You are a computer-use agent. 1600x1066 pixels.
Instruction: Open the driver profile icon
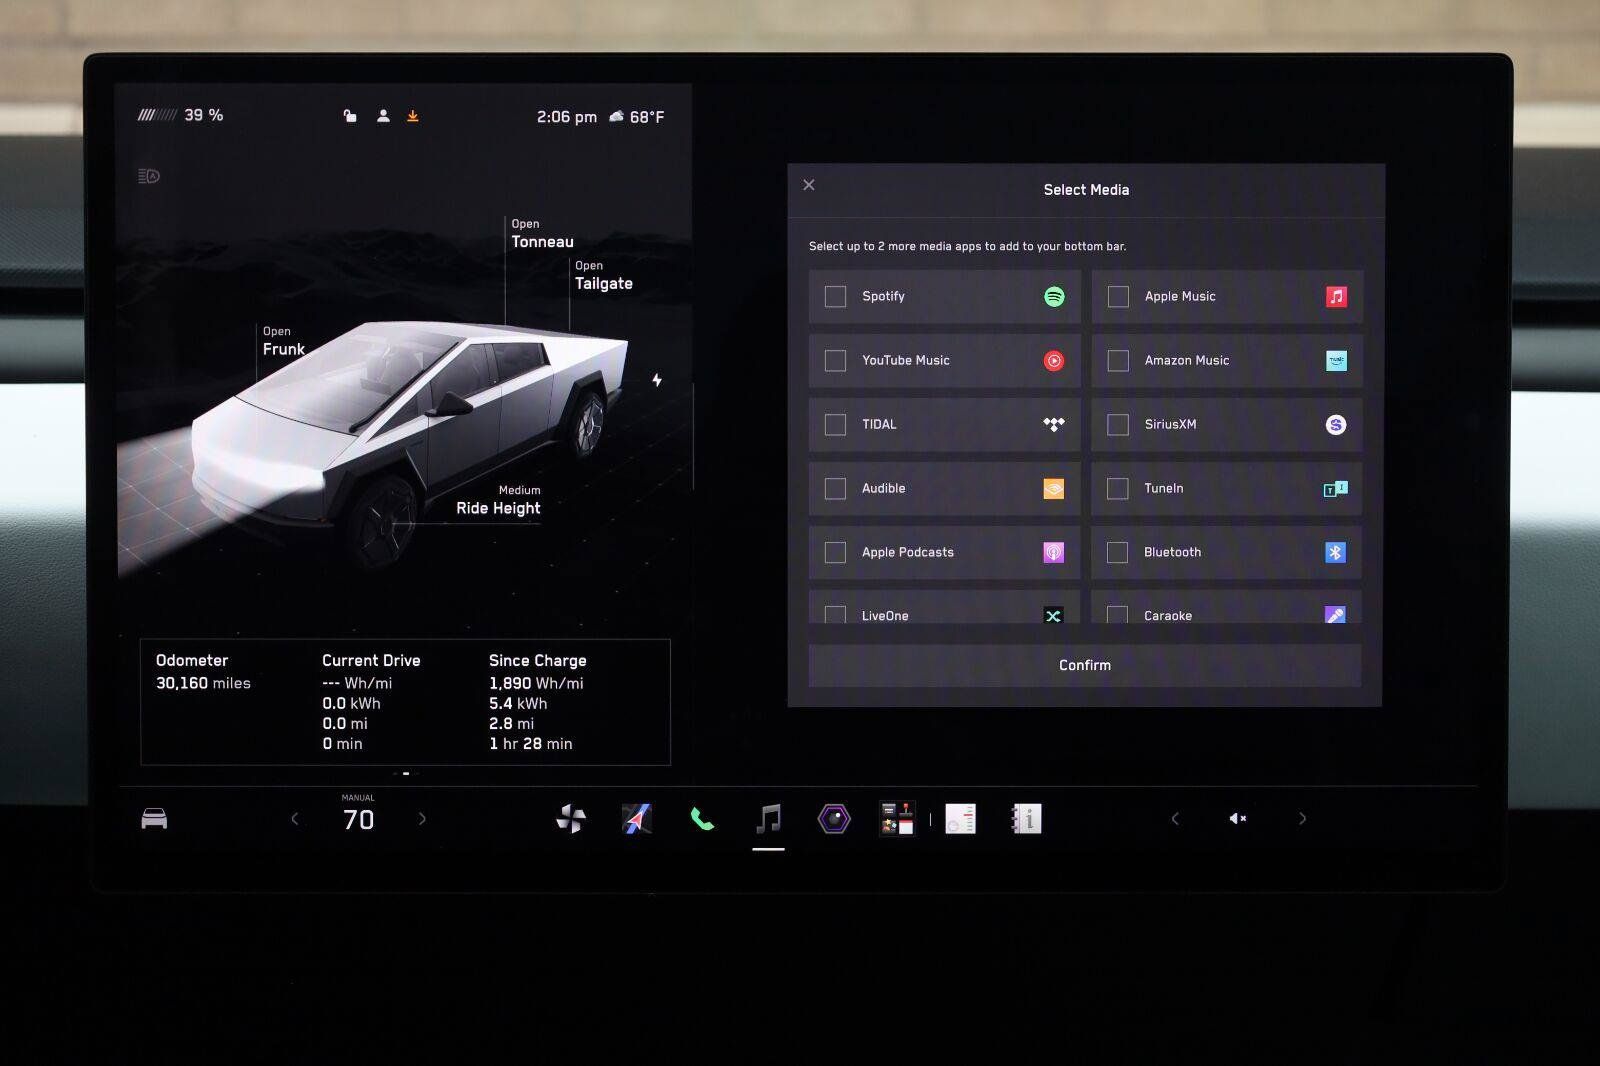[383, 116]
